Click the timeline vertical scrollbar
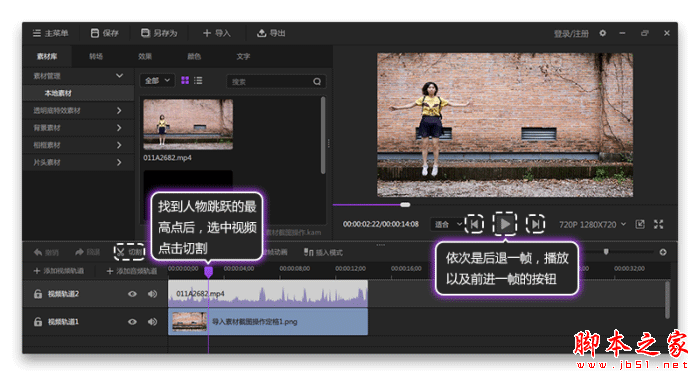This screenshot has height=376, width=700. click(667, 299)
